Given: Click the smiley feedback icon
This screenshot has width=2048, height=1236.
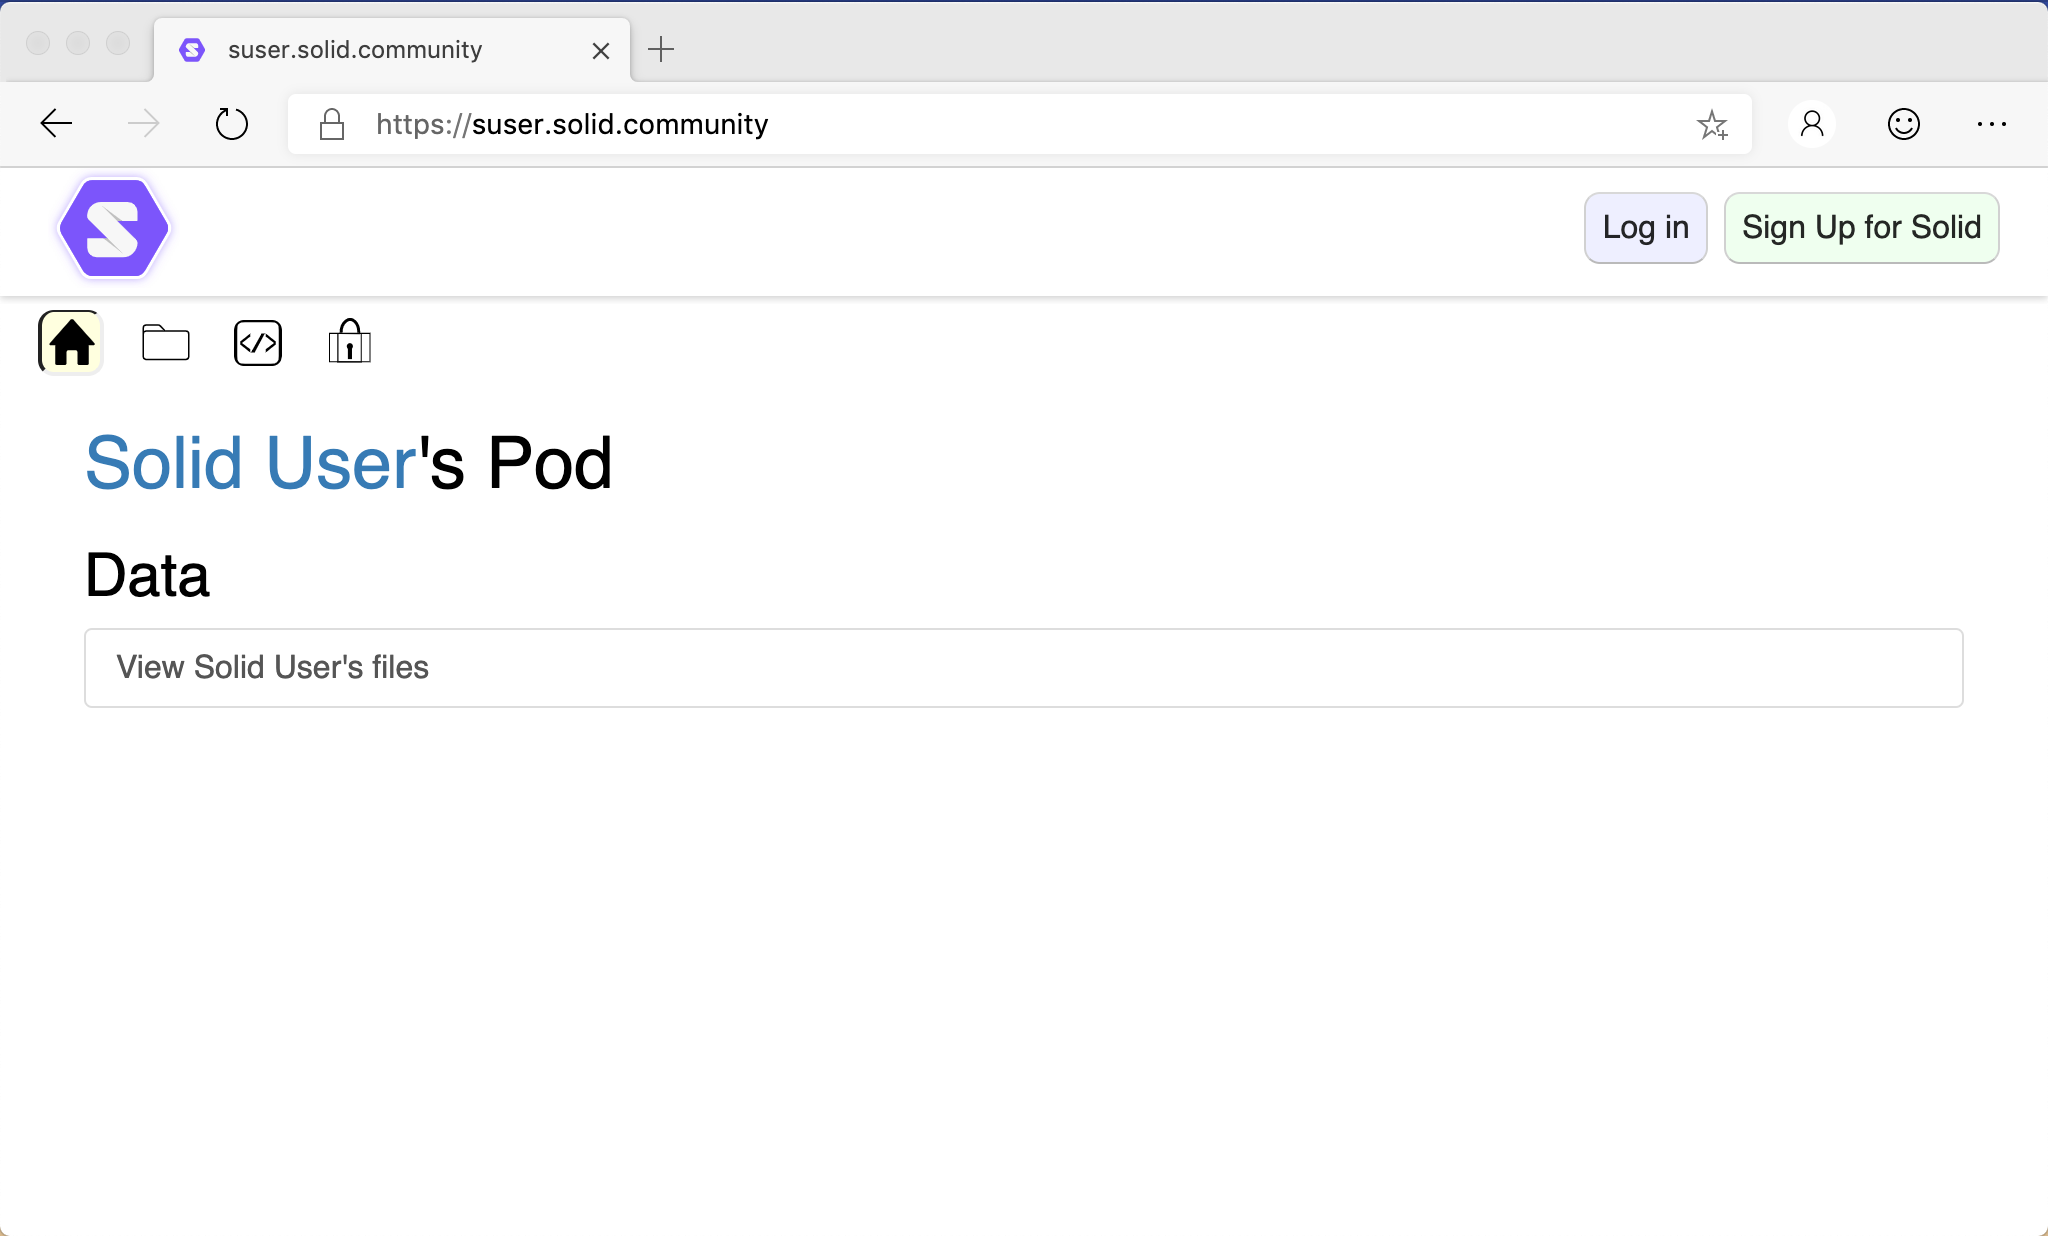Looking at the screenshot, I should [1903, 124].
